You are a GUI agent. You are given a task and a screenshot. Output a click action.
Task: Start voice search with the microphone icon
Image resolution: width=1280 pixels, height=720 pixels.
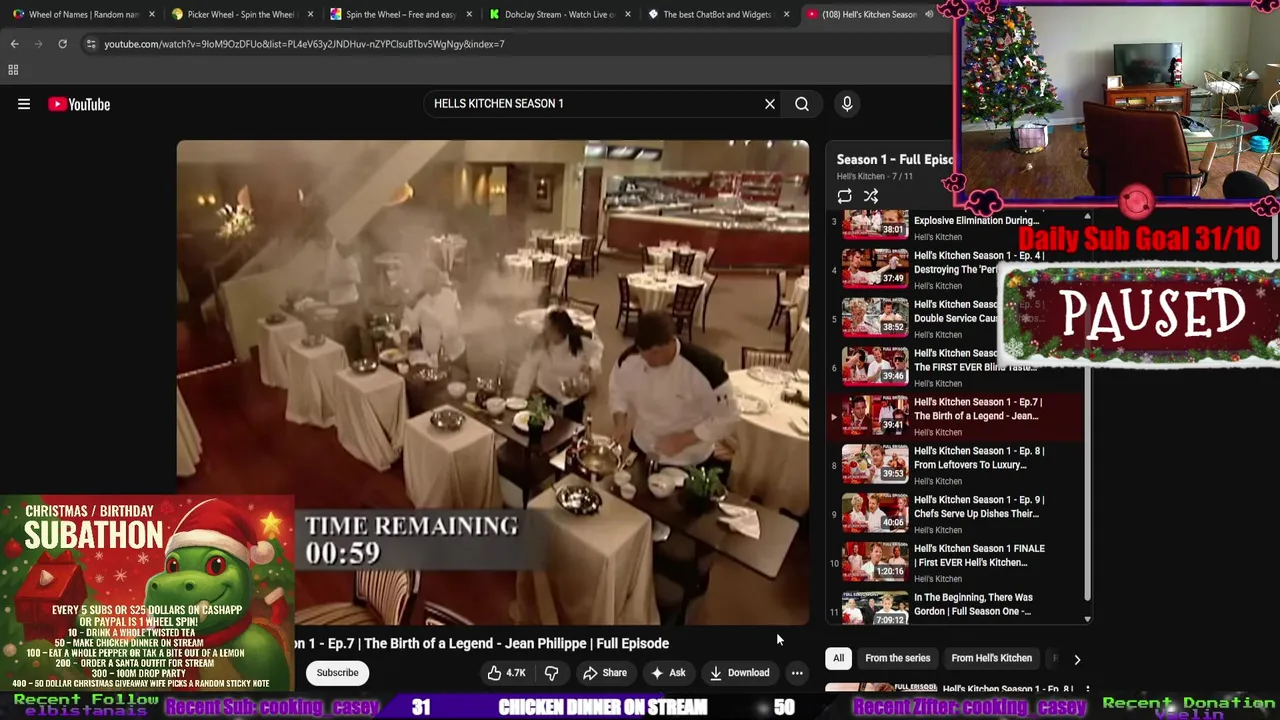pyautogui.click(x=847, y=104)
